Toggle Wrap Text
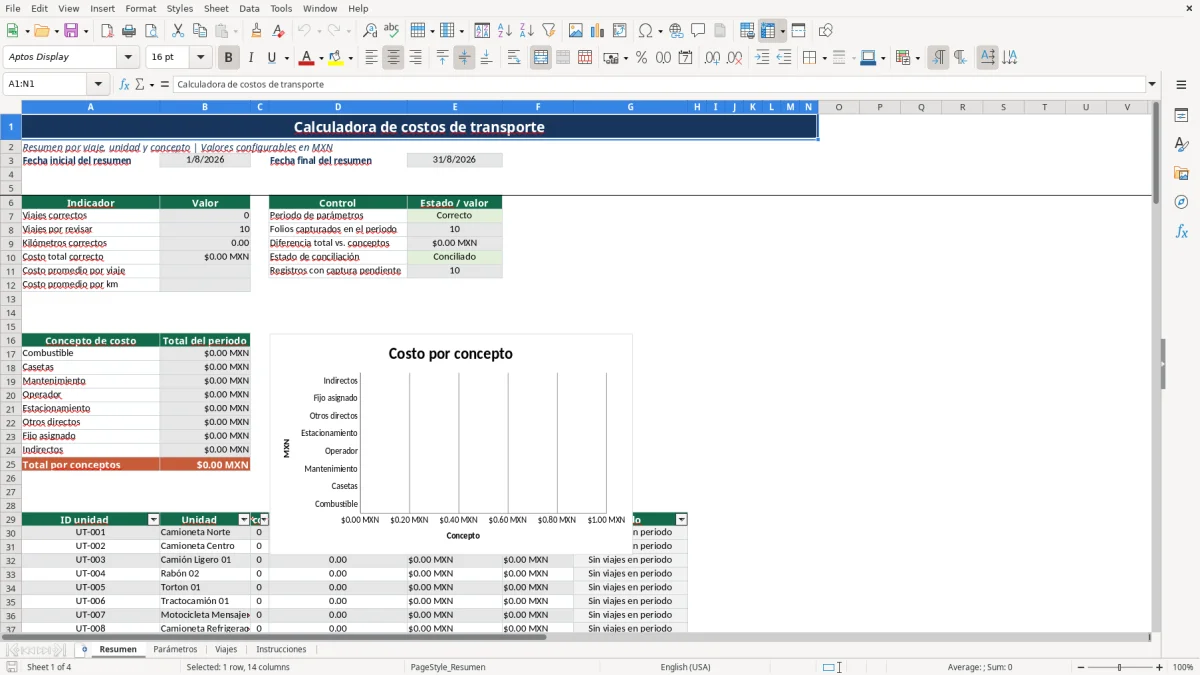This screenshot has height=675, width=1200. coord(514,58)
